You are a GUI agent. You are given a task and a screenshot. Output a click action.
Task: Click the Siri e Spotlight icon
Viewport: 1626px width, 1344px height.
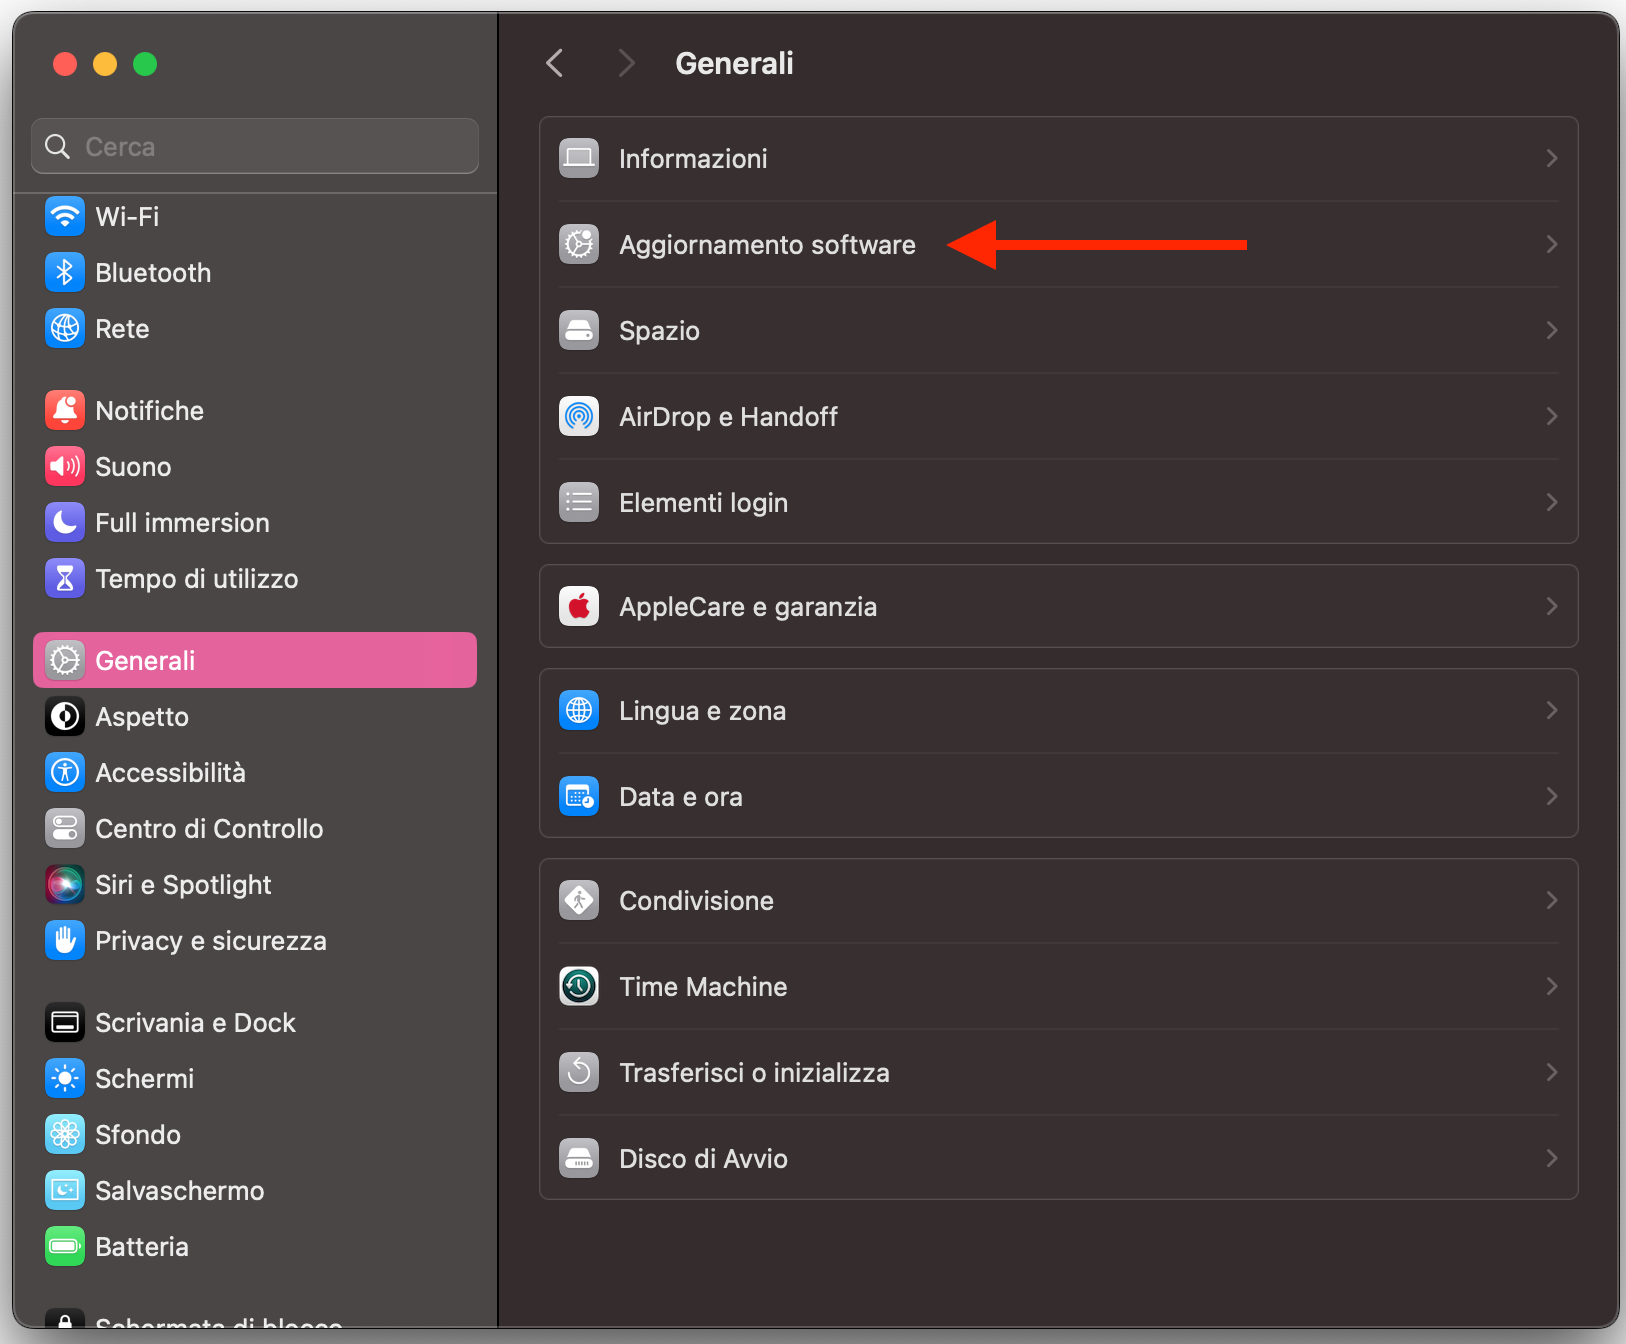coord(64,884)
